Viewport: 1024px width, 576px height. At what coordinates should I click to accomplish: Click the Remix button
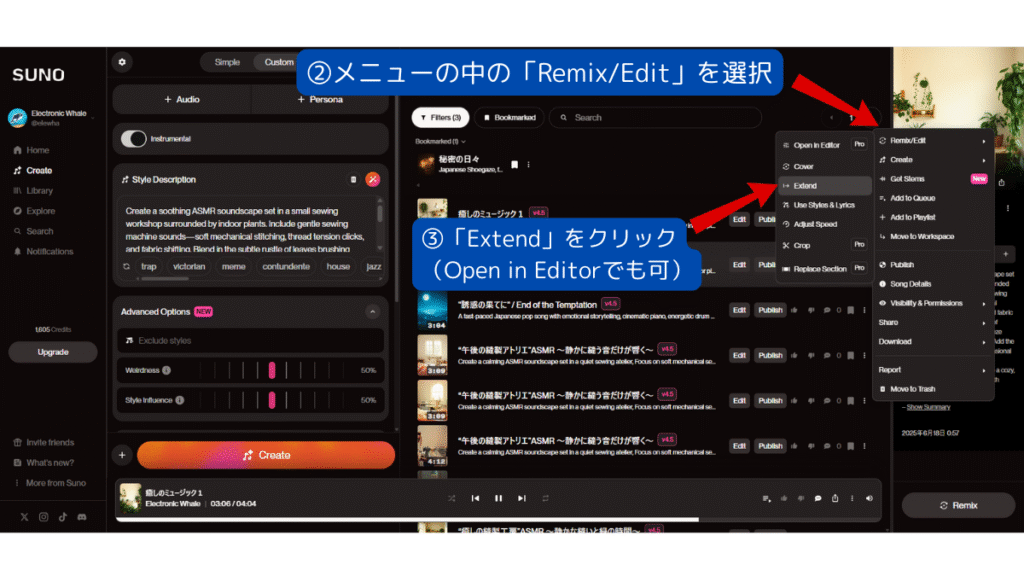958,505
